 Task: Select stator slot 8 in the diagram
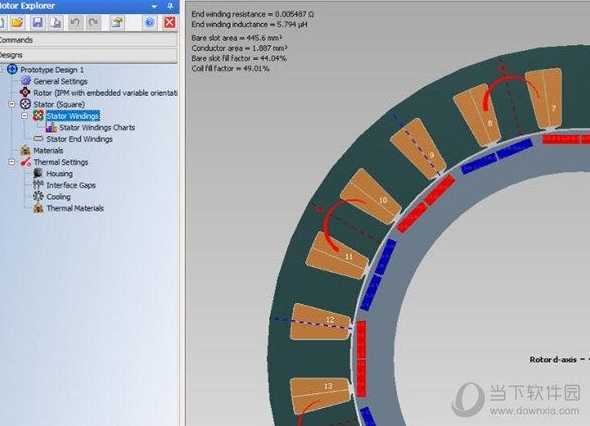tap(478, 115)
